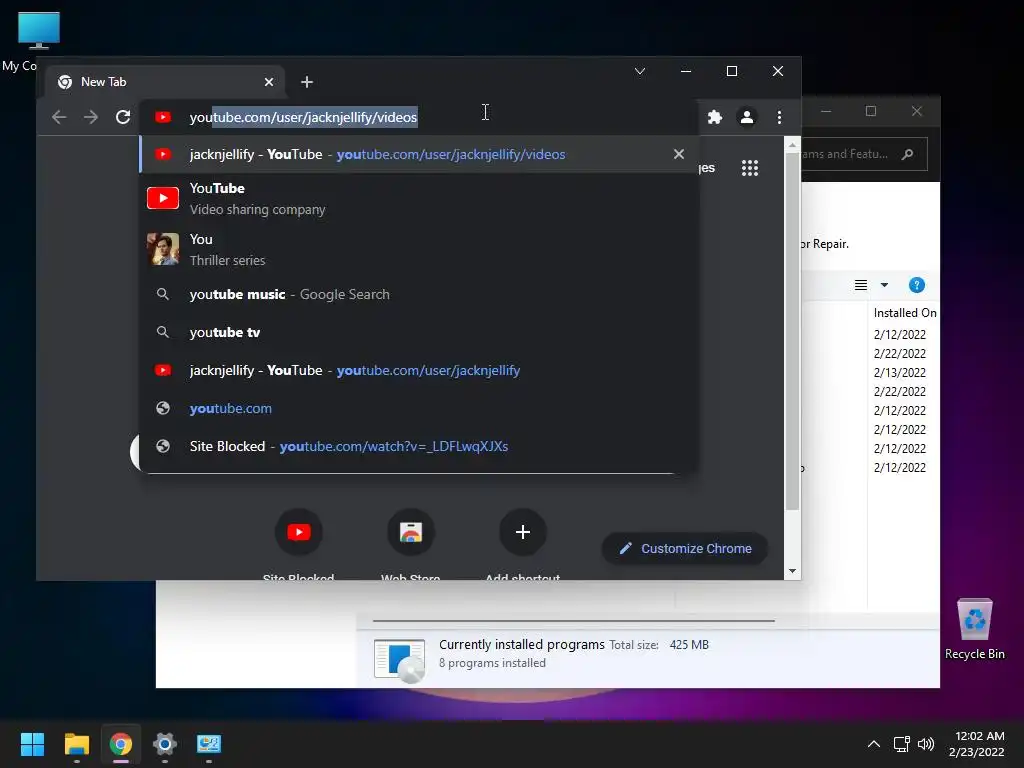This screenshot has height=768, width=1024.
Task: Select the 2/13/2022 install date row
Action: coord(900,372)
